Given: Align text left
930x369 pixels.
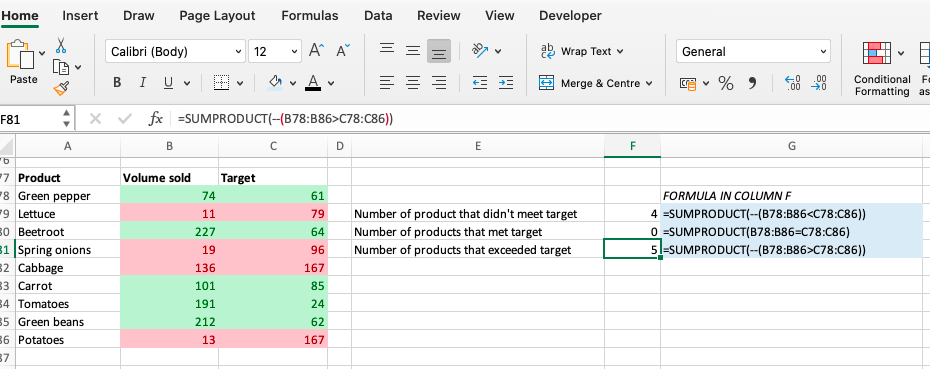Looking at the screenshot, I should (387, 83).
